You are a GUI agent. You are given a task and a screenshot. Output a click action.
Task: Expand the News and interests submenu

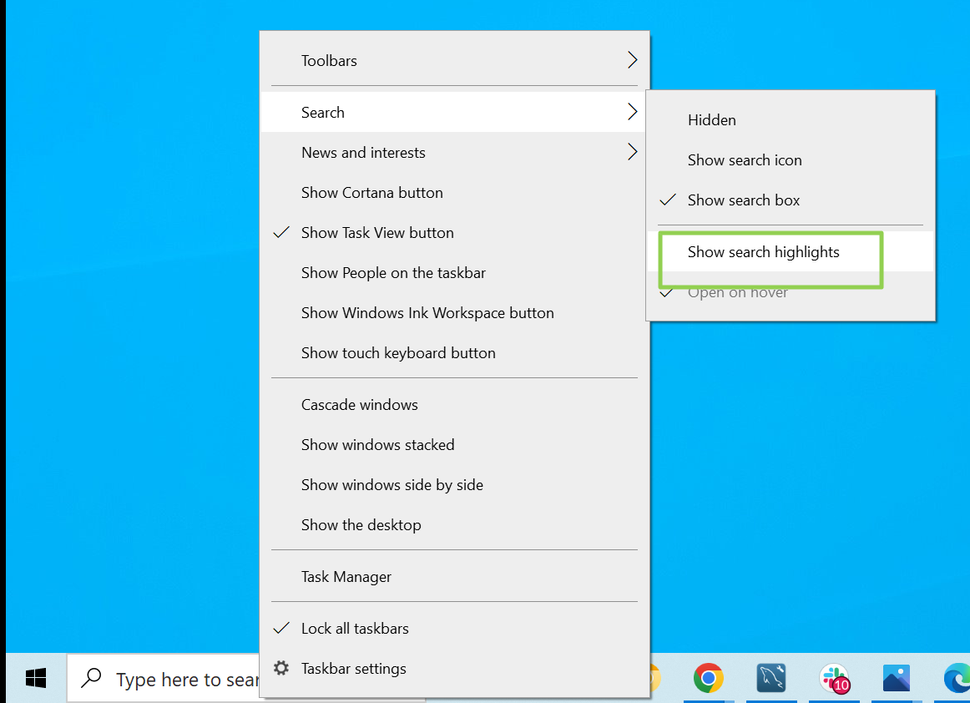tap(363, 152)
